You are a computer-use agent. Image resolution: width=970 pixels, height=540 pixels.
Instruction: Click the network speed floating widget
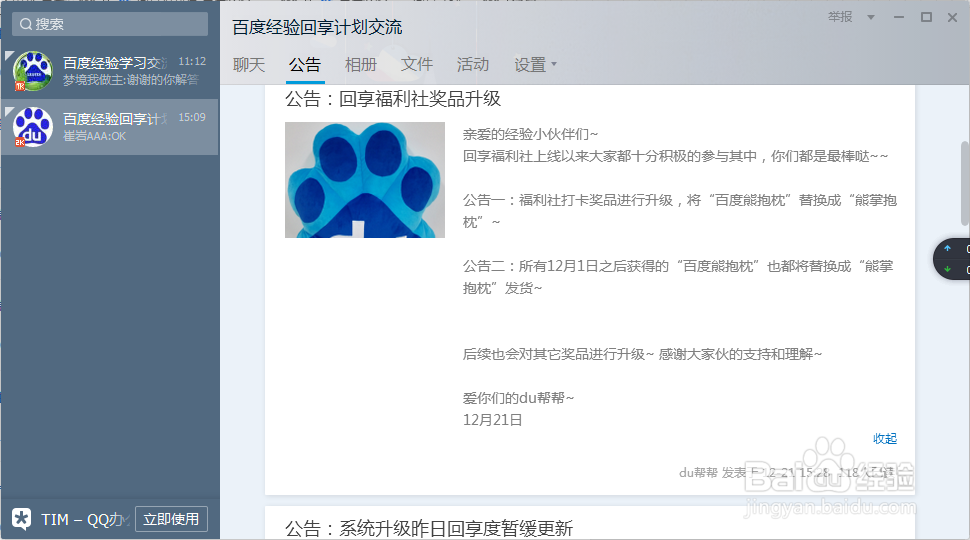coord(952,259)
